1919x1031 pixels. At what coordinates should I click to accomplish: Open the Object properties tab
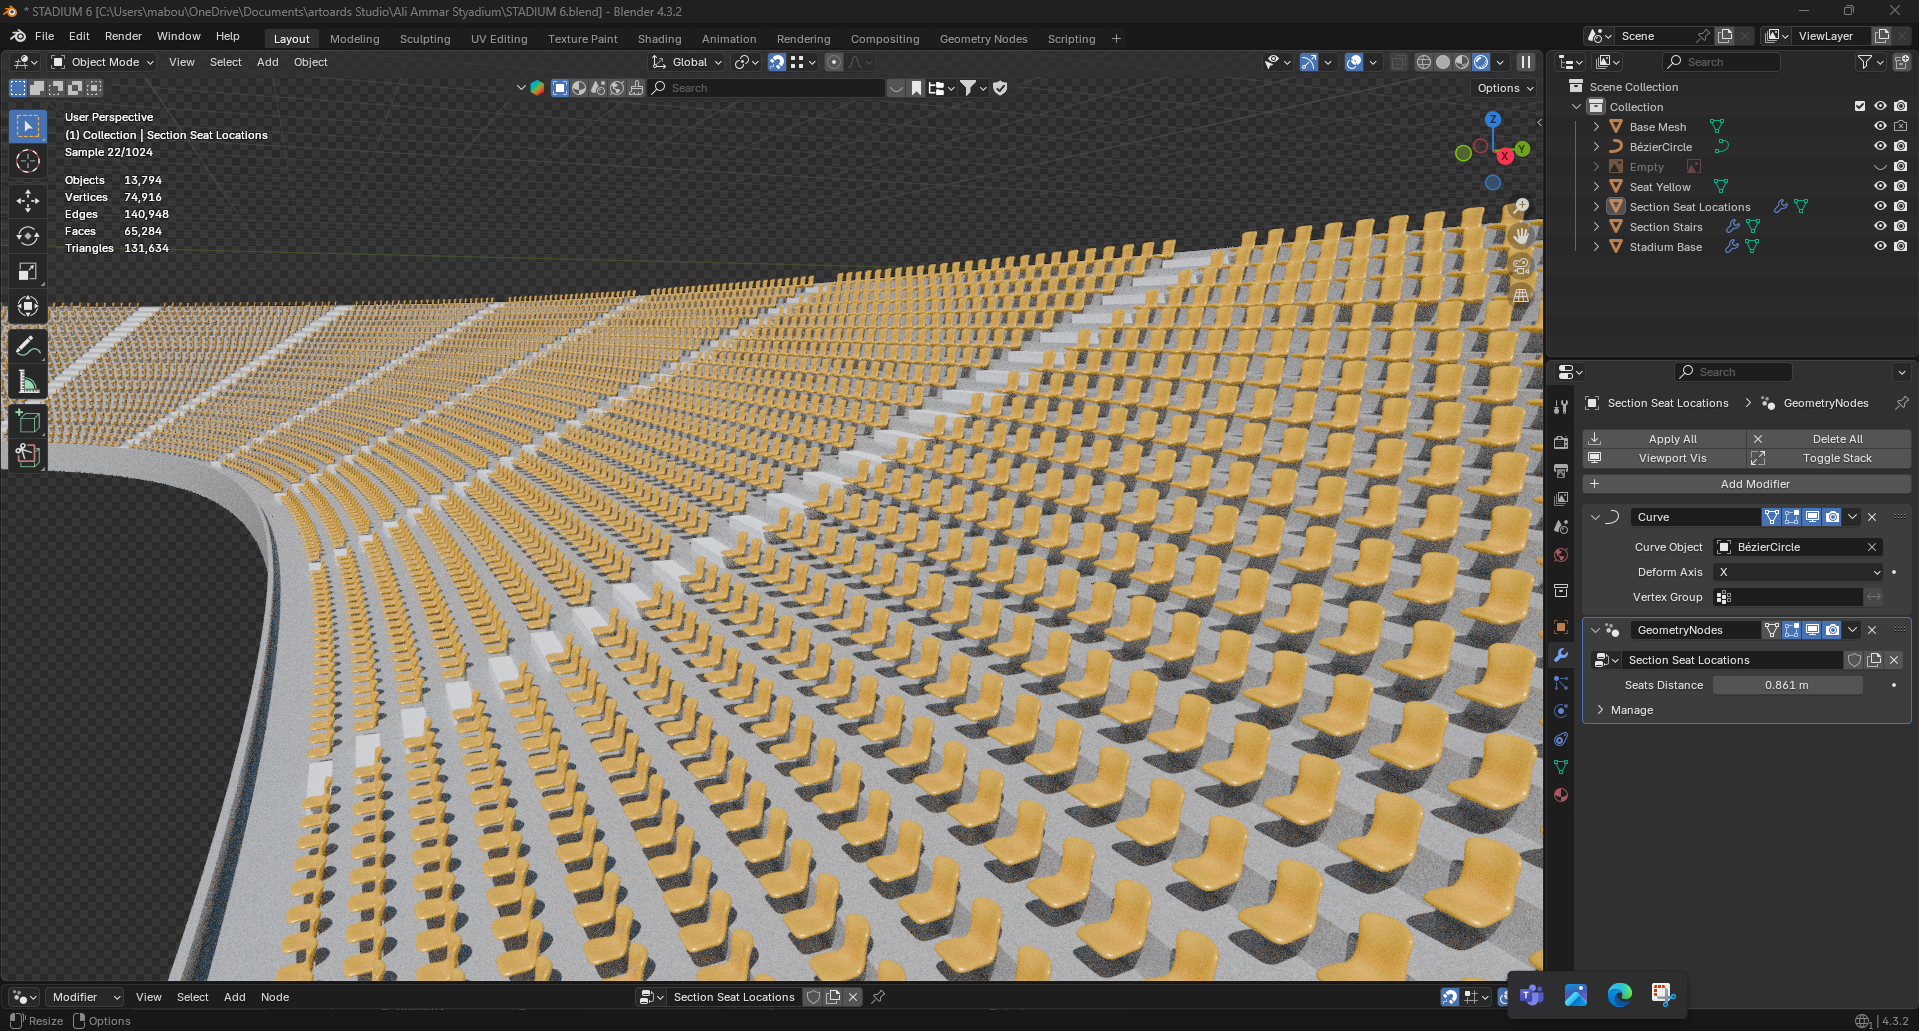[x=1561, y=627]
